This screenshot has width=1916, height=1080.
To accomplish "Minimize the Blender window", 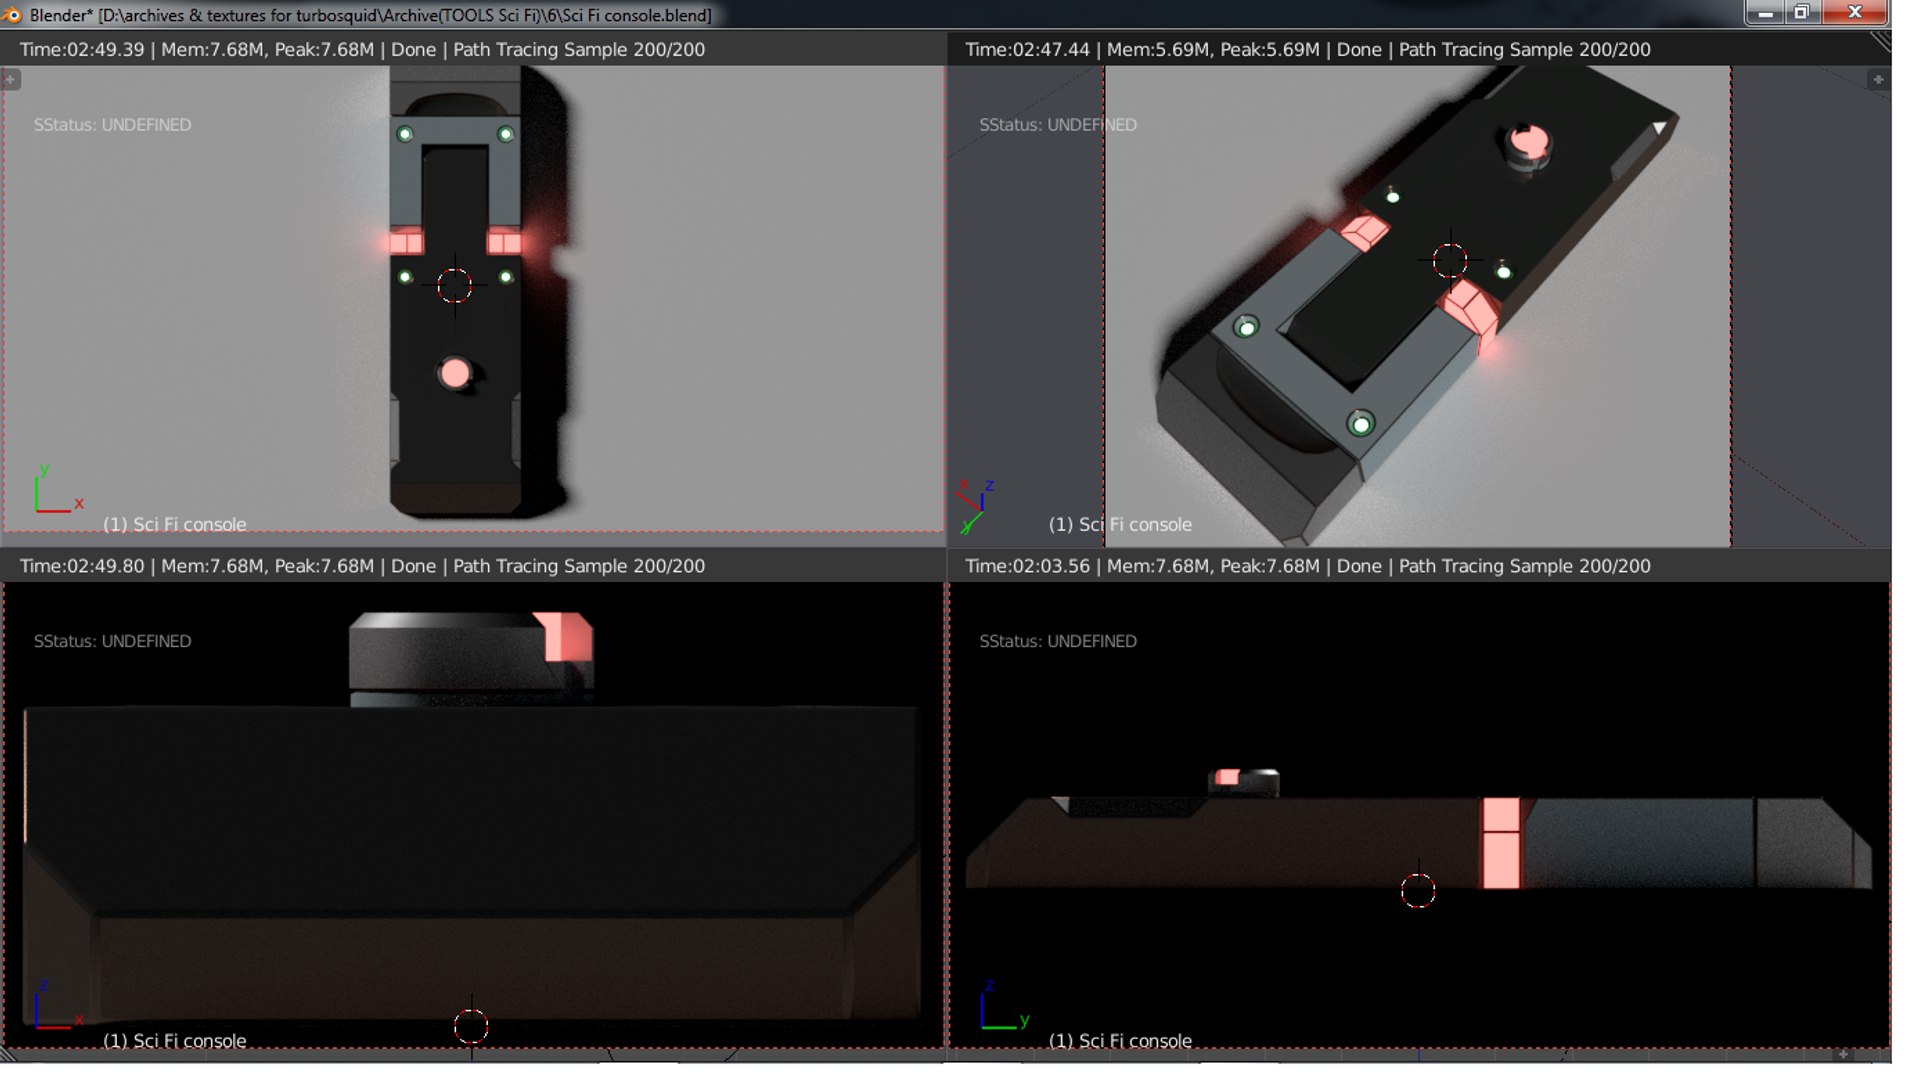I will pyautogui.click(x=1765, y=12).
